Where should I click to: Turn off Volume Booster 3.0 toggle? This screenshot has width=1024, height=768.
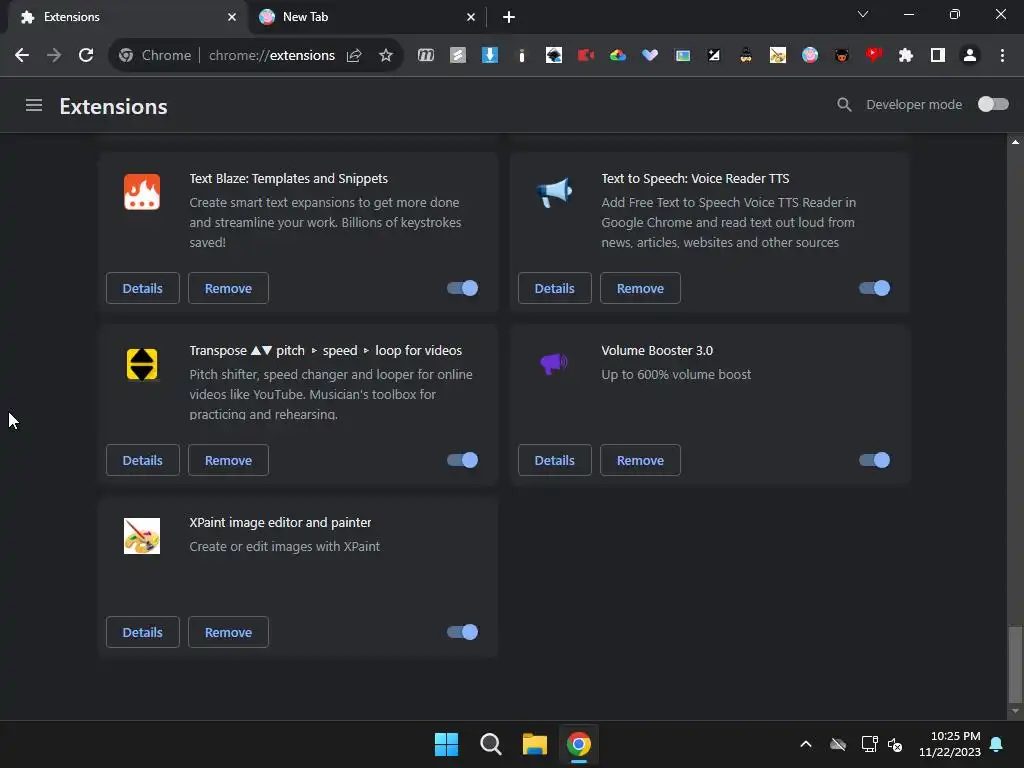point(874,460)
